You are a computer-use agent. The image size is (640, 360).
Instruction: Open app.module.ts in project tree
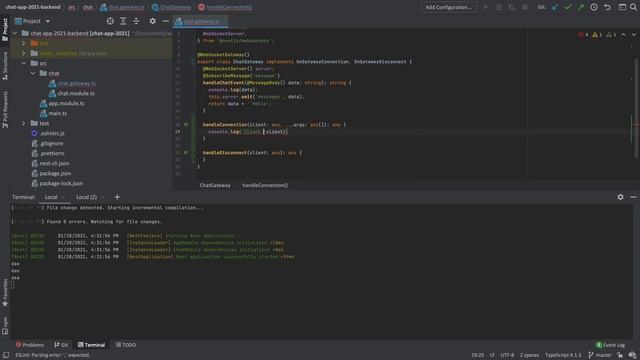click(67, 103)
